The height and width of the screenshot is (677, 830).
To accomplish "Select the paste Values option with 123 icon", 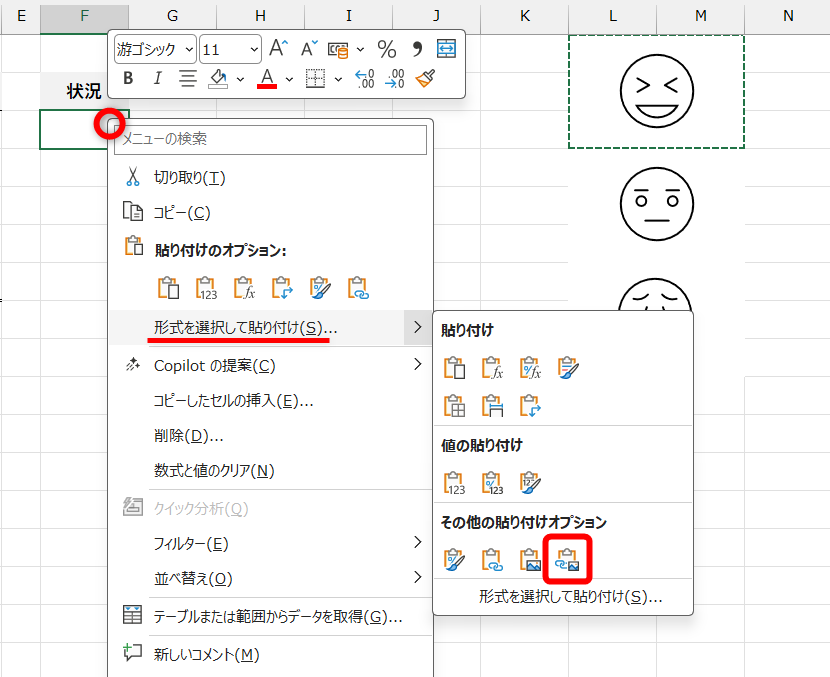I will click(455, 483).
